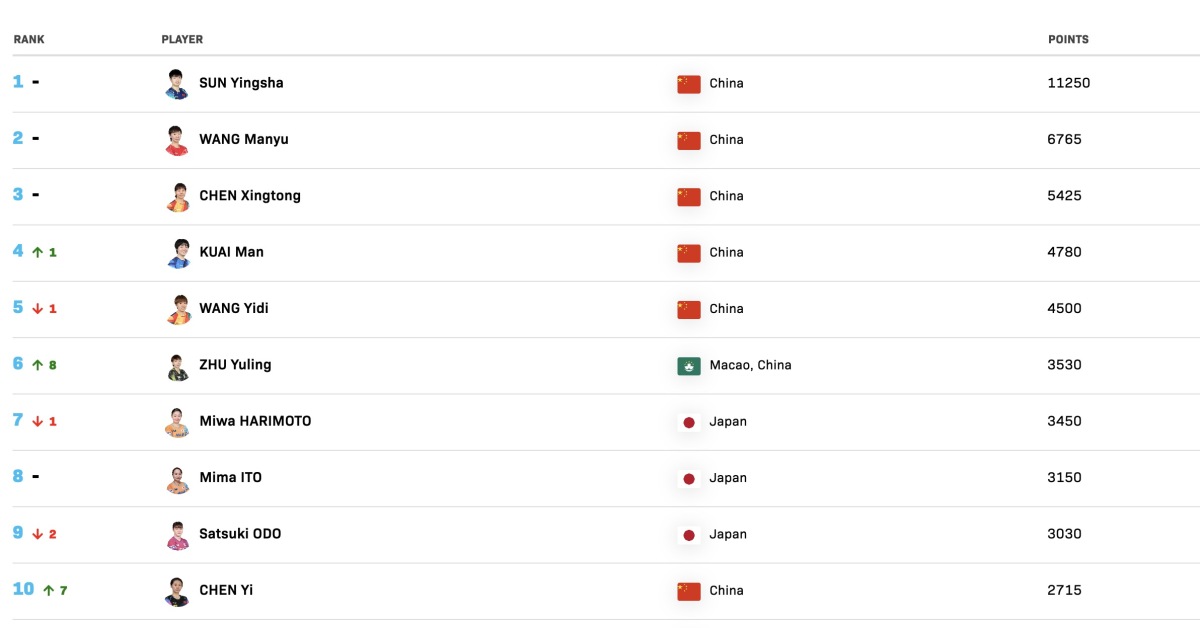This screenshot has width=1200, height=628.
Task: Click the Japan flag next to Mima ITO
Action: 689,478
